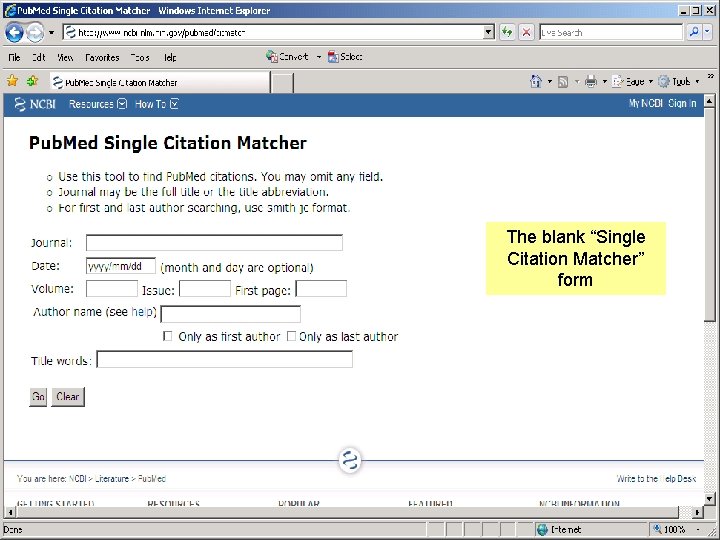Click the My NCBI link
This screenshot has height=540, width=720.
click(x=645, y=104)
